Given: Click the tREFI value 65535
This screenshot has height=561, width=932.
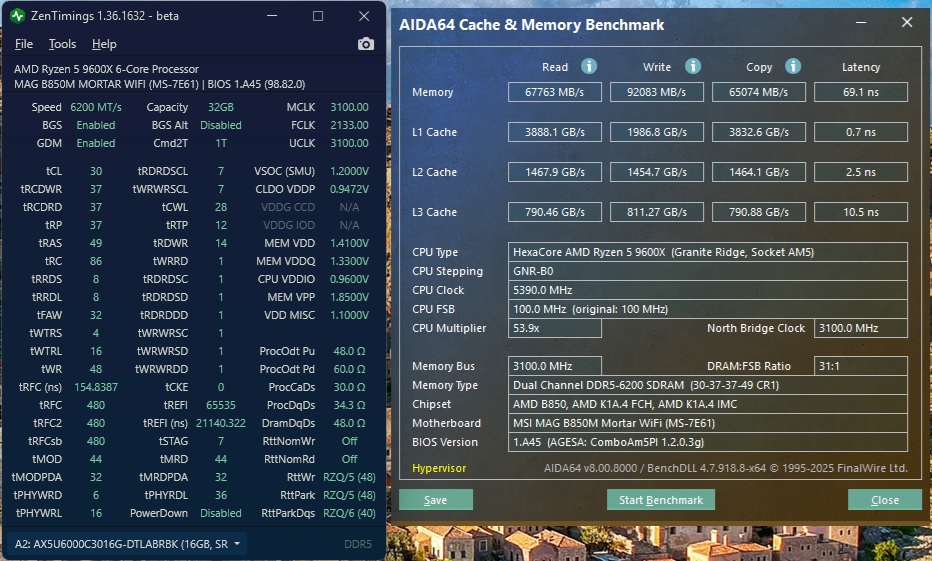Looking at the screenshot, I should click(221, 405).
